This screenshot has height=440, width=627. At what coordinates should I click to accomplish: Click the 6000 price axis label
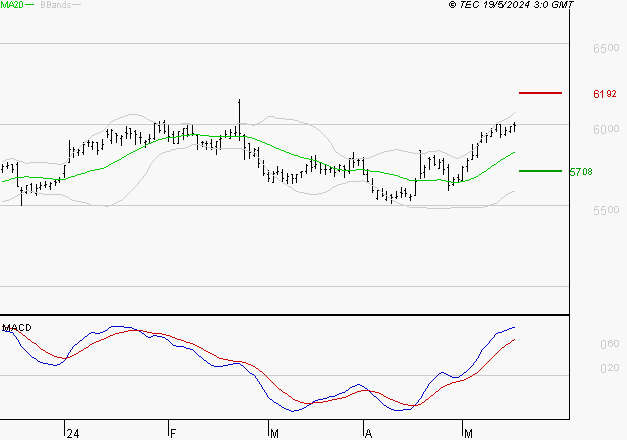tap(606, 129)
